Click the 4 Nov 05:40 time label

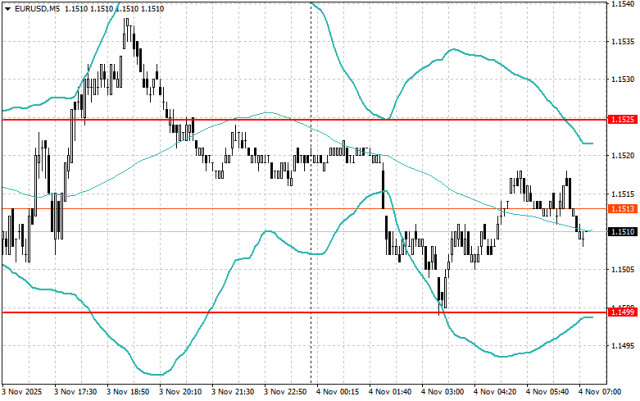547,392
